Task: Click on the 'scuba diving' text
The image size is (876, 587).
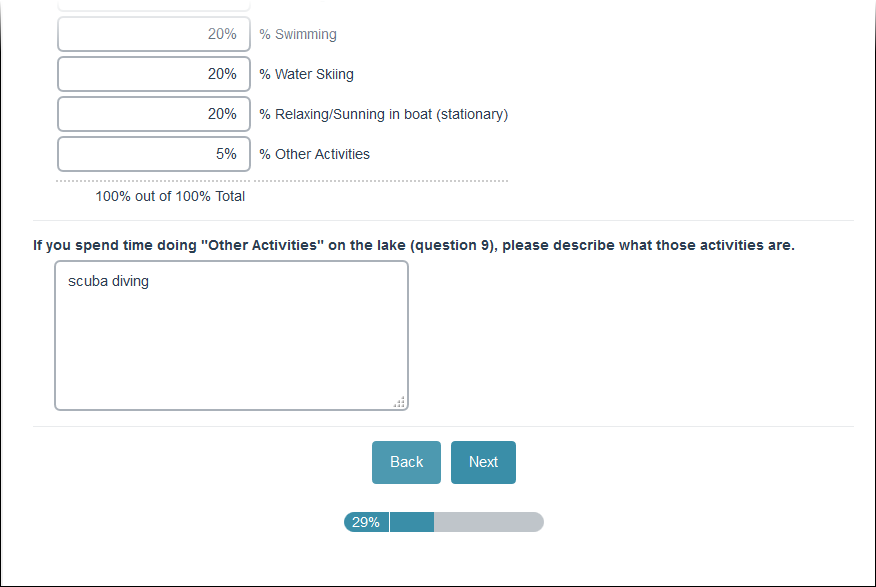Action: (x=108, y=282)
